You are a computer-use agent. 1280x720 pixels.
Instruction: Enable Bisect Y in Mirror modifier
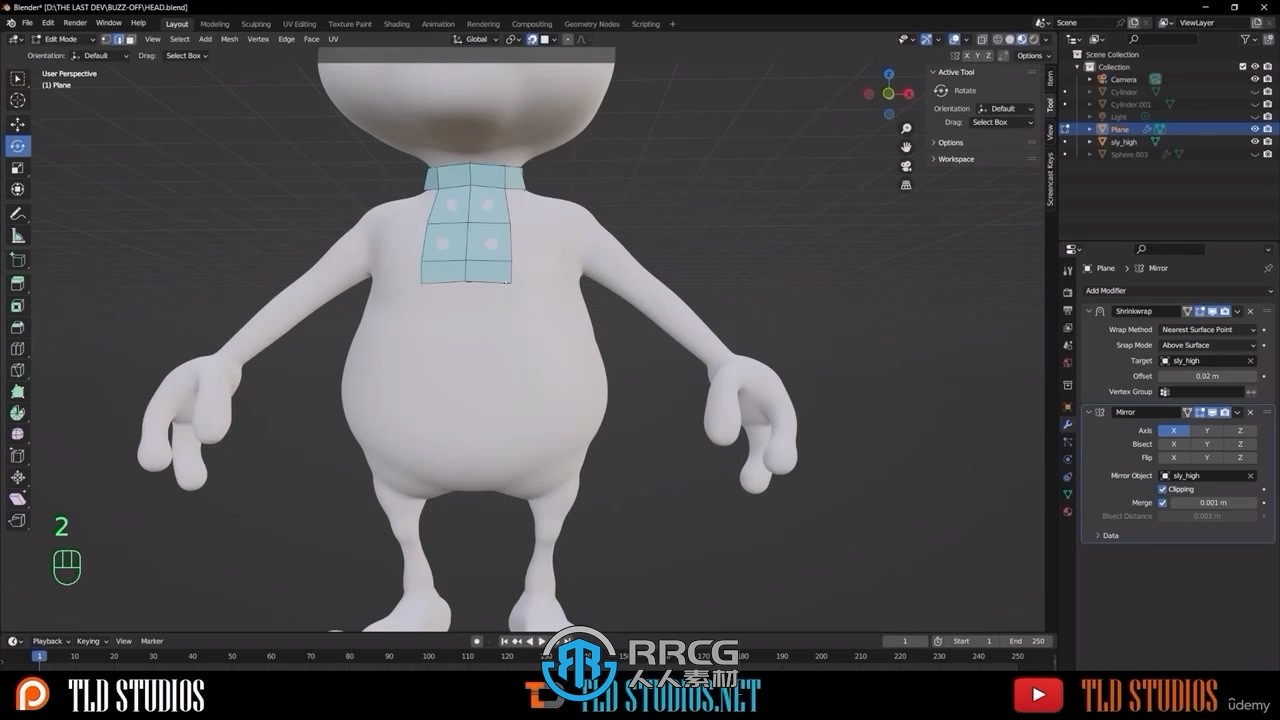1207,444
